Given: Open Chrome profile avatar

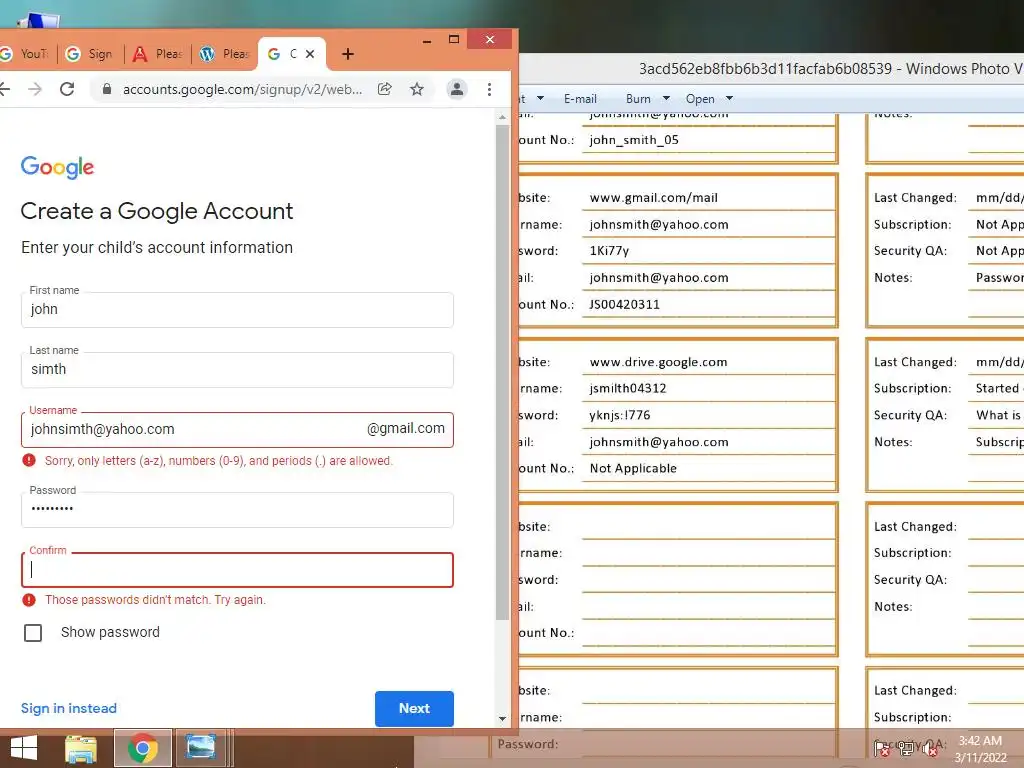Looking at the screenshot, I should 456,89.
